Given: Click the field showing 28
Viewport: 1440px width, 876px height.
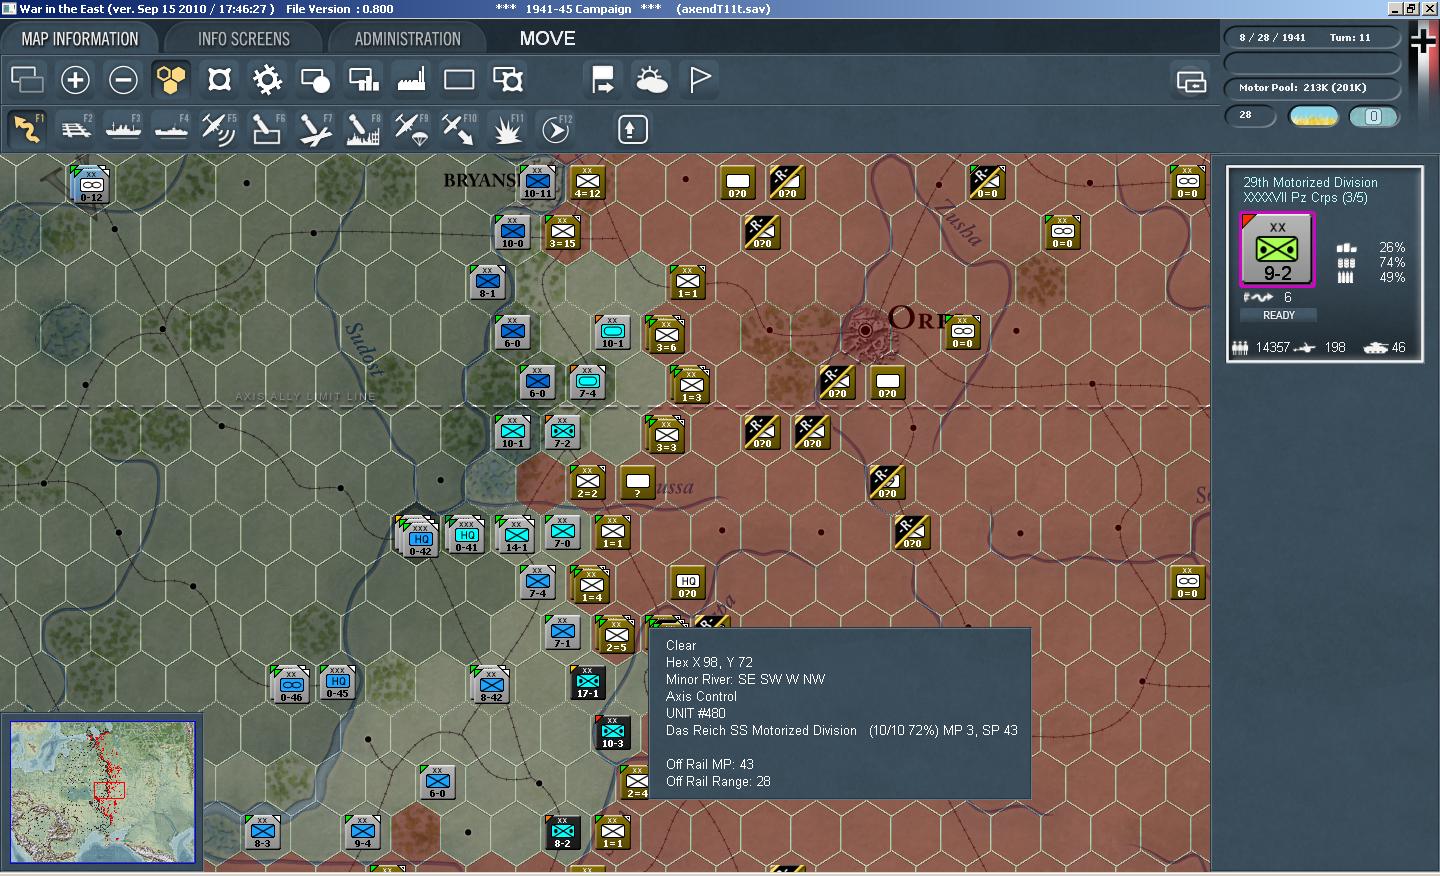Looking at the screenshot, I should click(x=1250, y=115).
